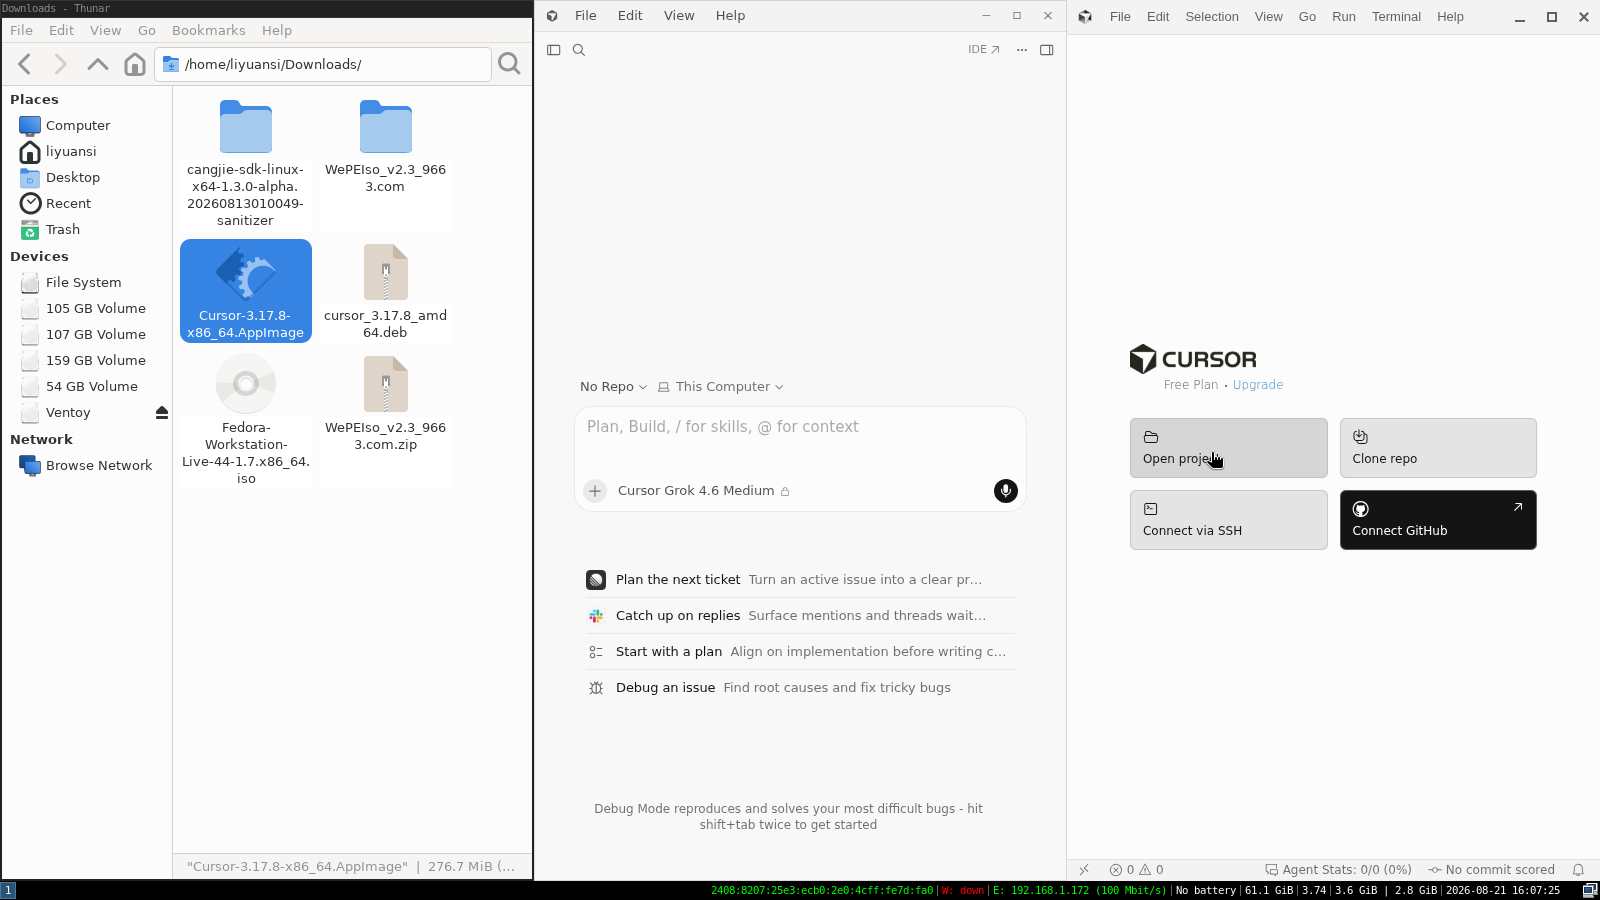The image size is (1600, 900).
Task: Open Bookmarks menu in Thunar
Action: 209,31
